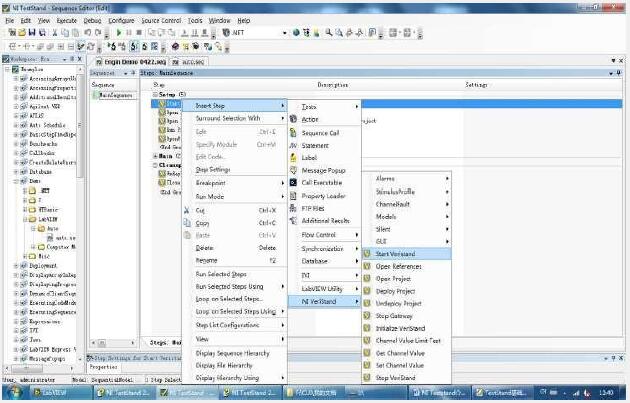Click the Deploy Project step icon
The image size is (630, 403).
[367, 291]
